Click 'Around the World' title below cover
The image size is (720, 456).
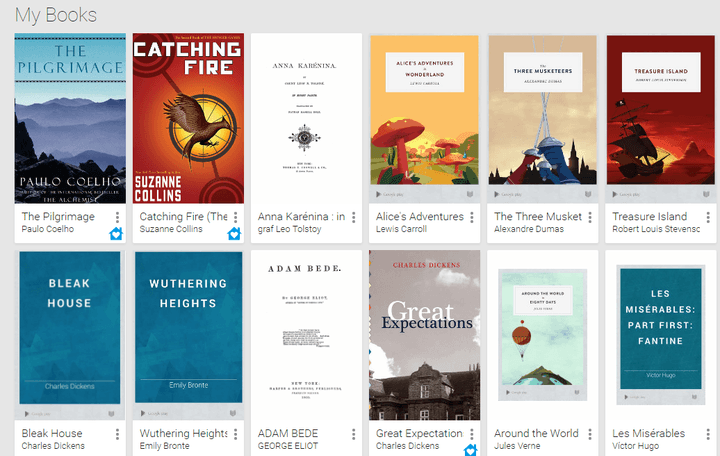pyautogui.click(x=536, y=433)
